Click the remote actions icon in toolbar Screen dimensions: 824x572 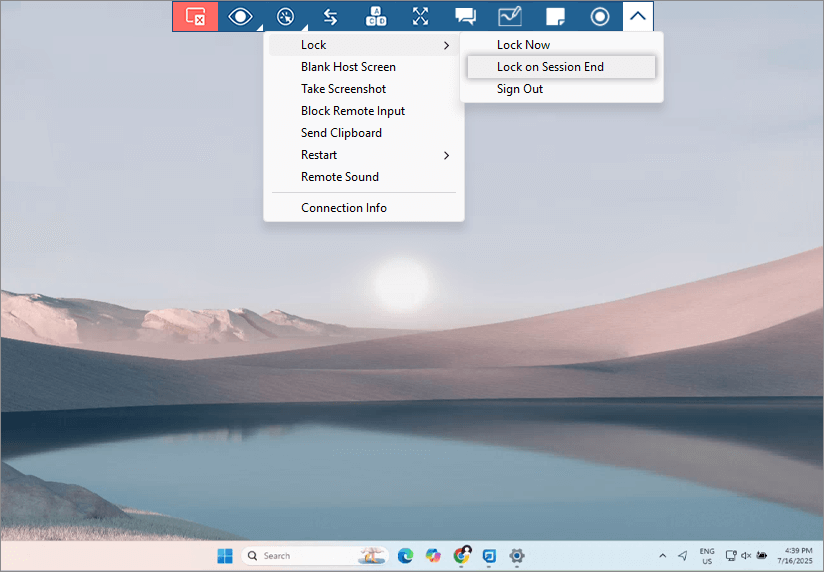[285, 16]
